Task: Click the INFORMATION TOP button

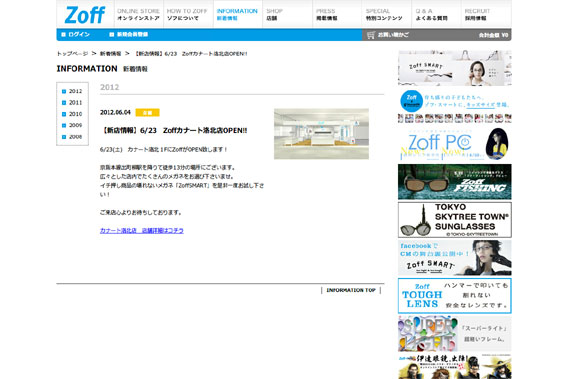Action: [x=351, y=290]
